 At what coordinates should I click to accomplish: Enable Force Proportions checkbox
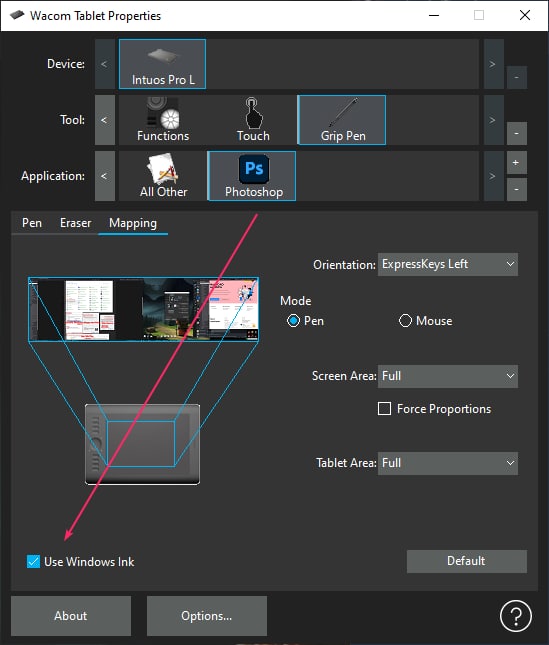coord(385,408)
